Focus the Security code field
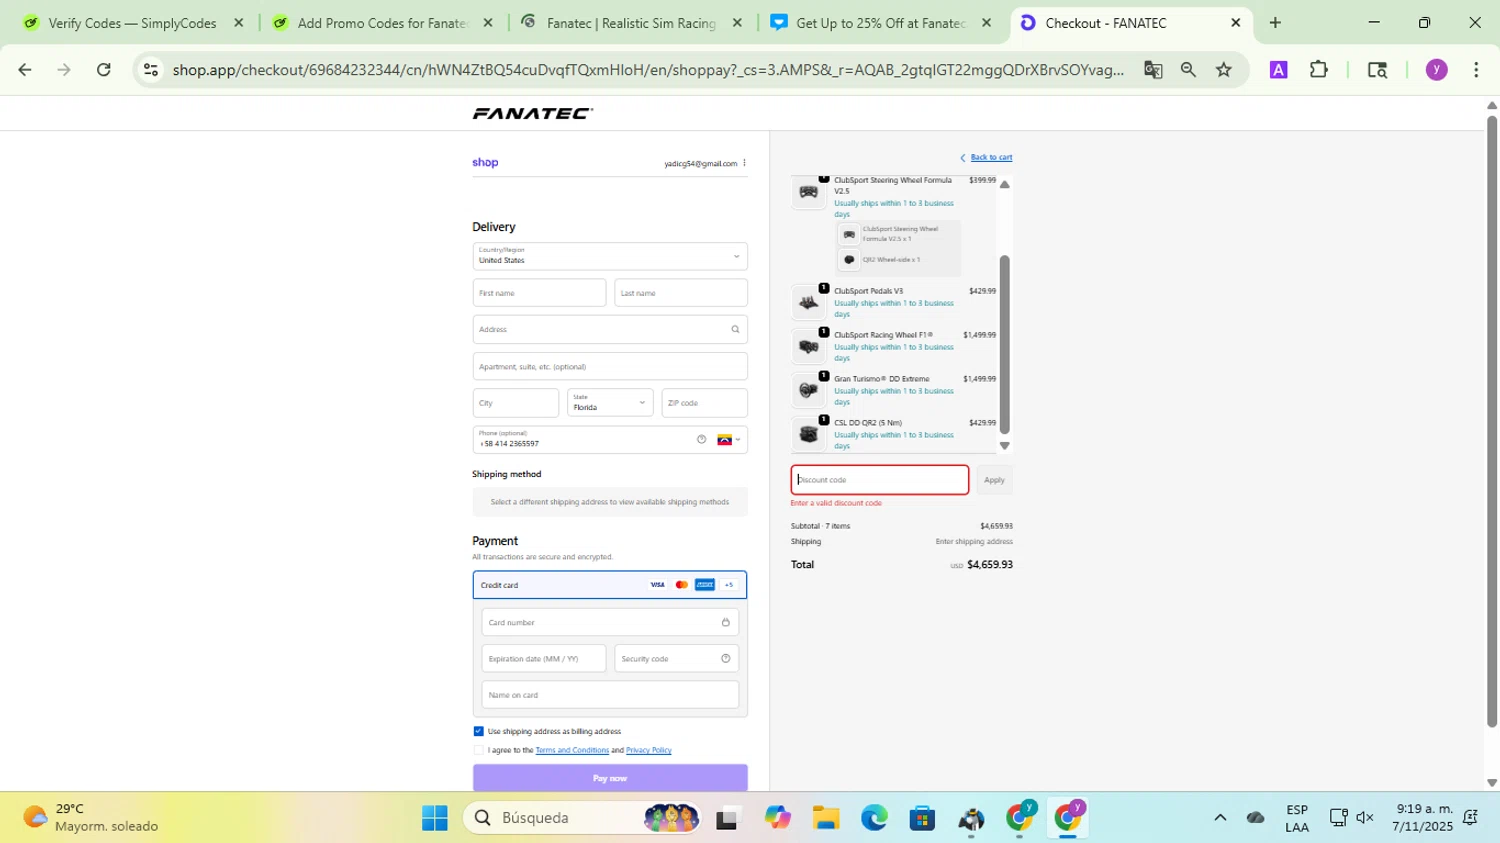Screen dimensions: 1500x843 pyautogui.click(x=676, y=658)
